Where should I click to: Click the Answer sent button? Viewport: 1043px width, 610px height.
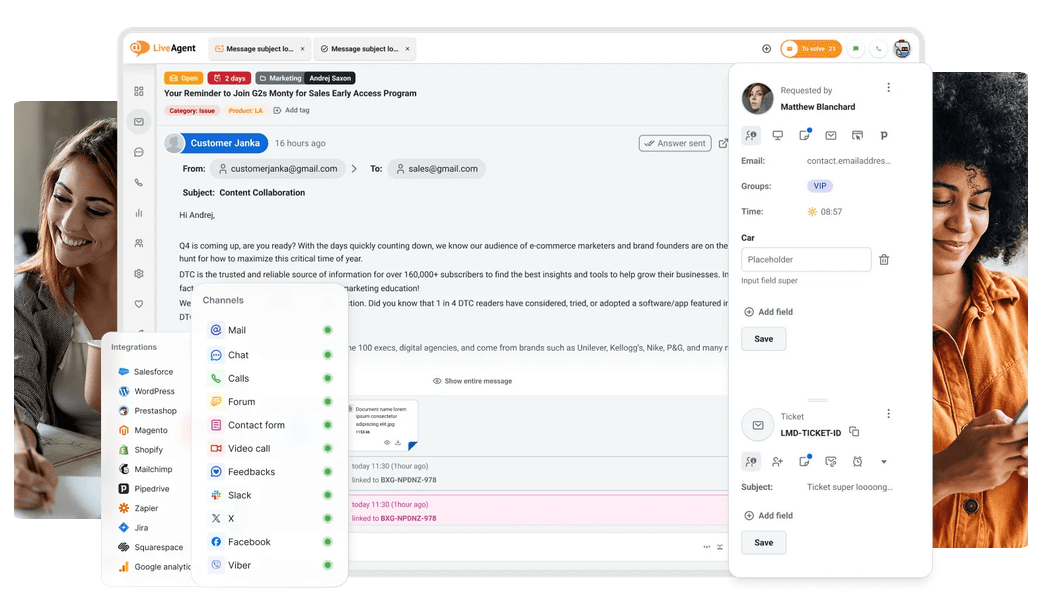pyautogui.click(x=675, y=143)
